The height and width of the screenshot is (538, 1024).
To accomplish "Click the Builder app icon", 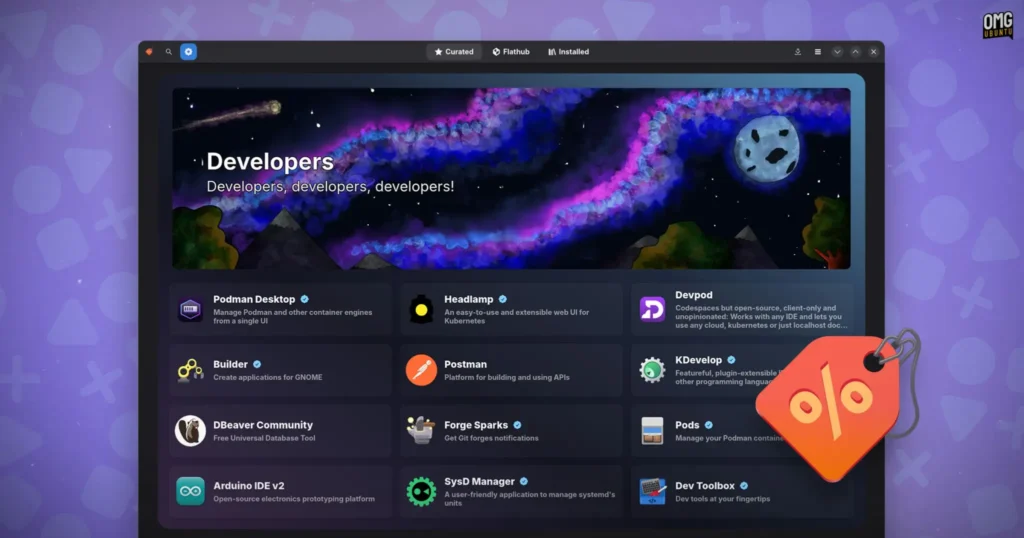I will pyautogui.click(x=190, y=370).
